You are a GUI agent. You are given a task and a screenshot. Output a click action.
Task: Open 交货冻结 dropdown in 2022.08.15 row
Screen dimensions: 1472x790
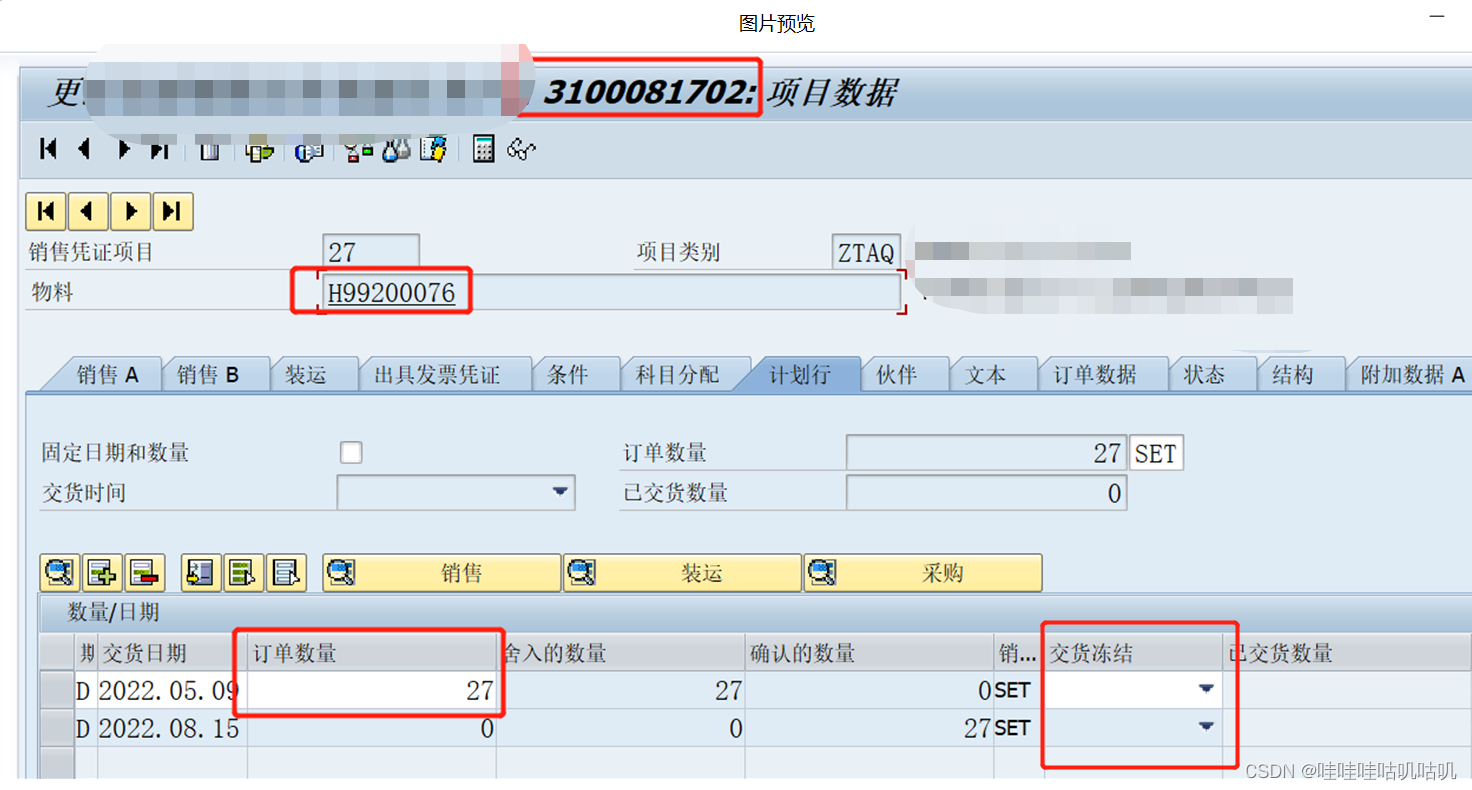(1206, 728)
